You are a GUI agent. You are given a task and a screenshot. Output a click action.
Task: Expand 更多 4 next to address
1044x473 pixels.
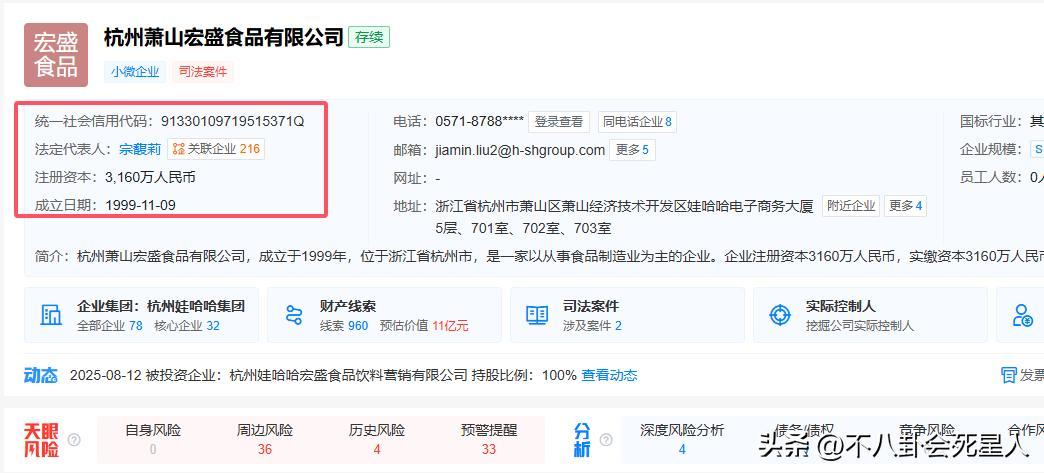(x=905, y=206)
